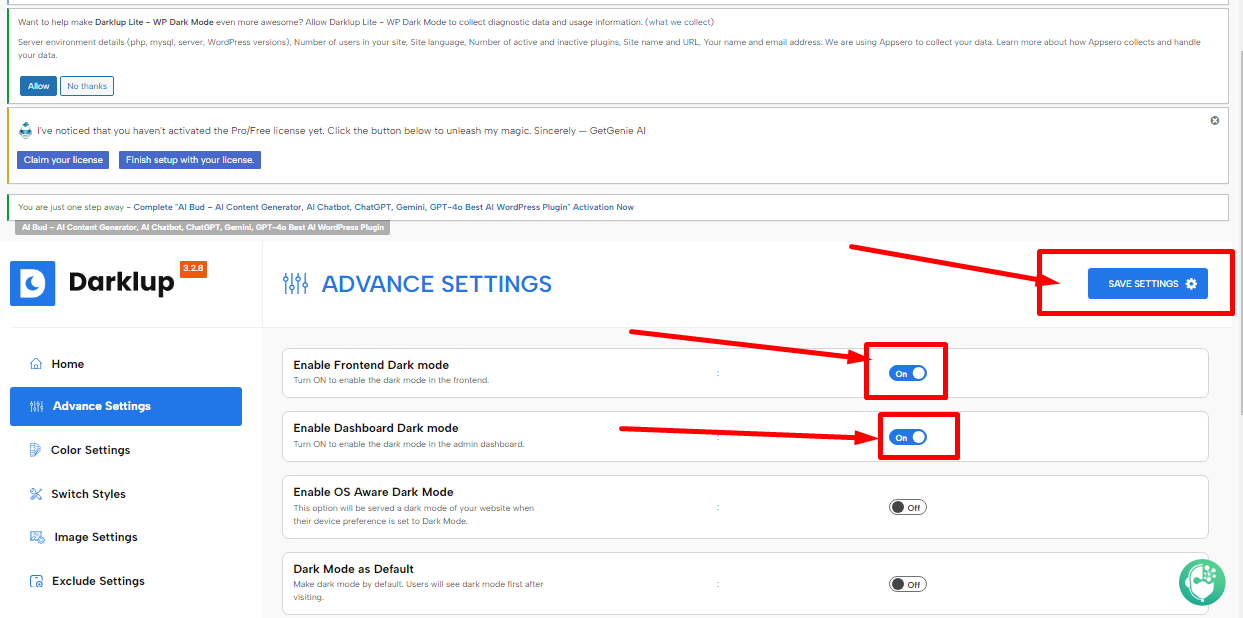Click the Allow button for diagnostics
This screenshot has width=1243, height=618.
[x=39, y=86]
